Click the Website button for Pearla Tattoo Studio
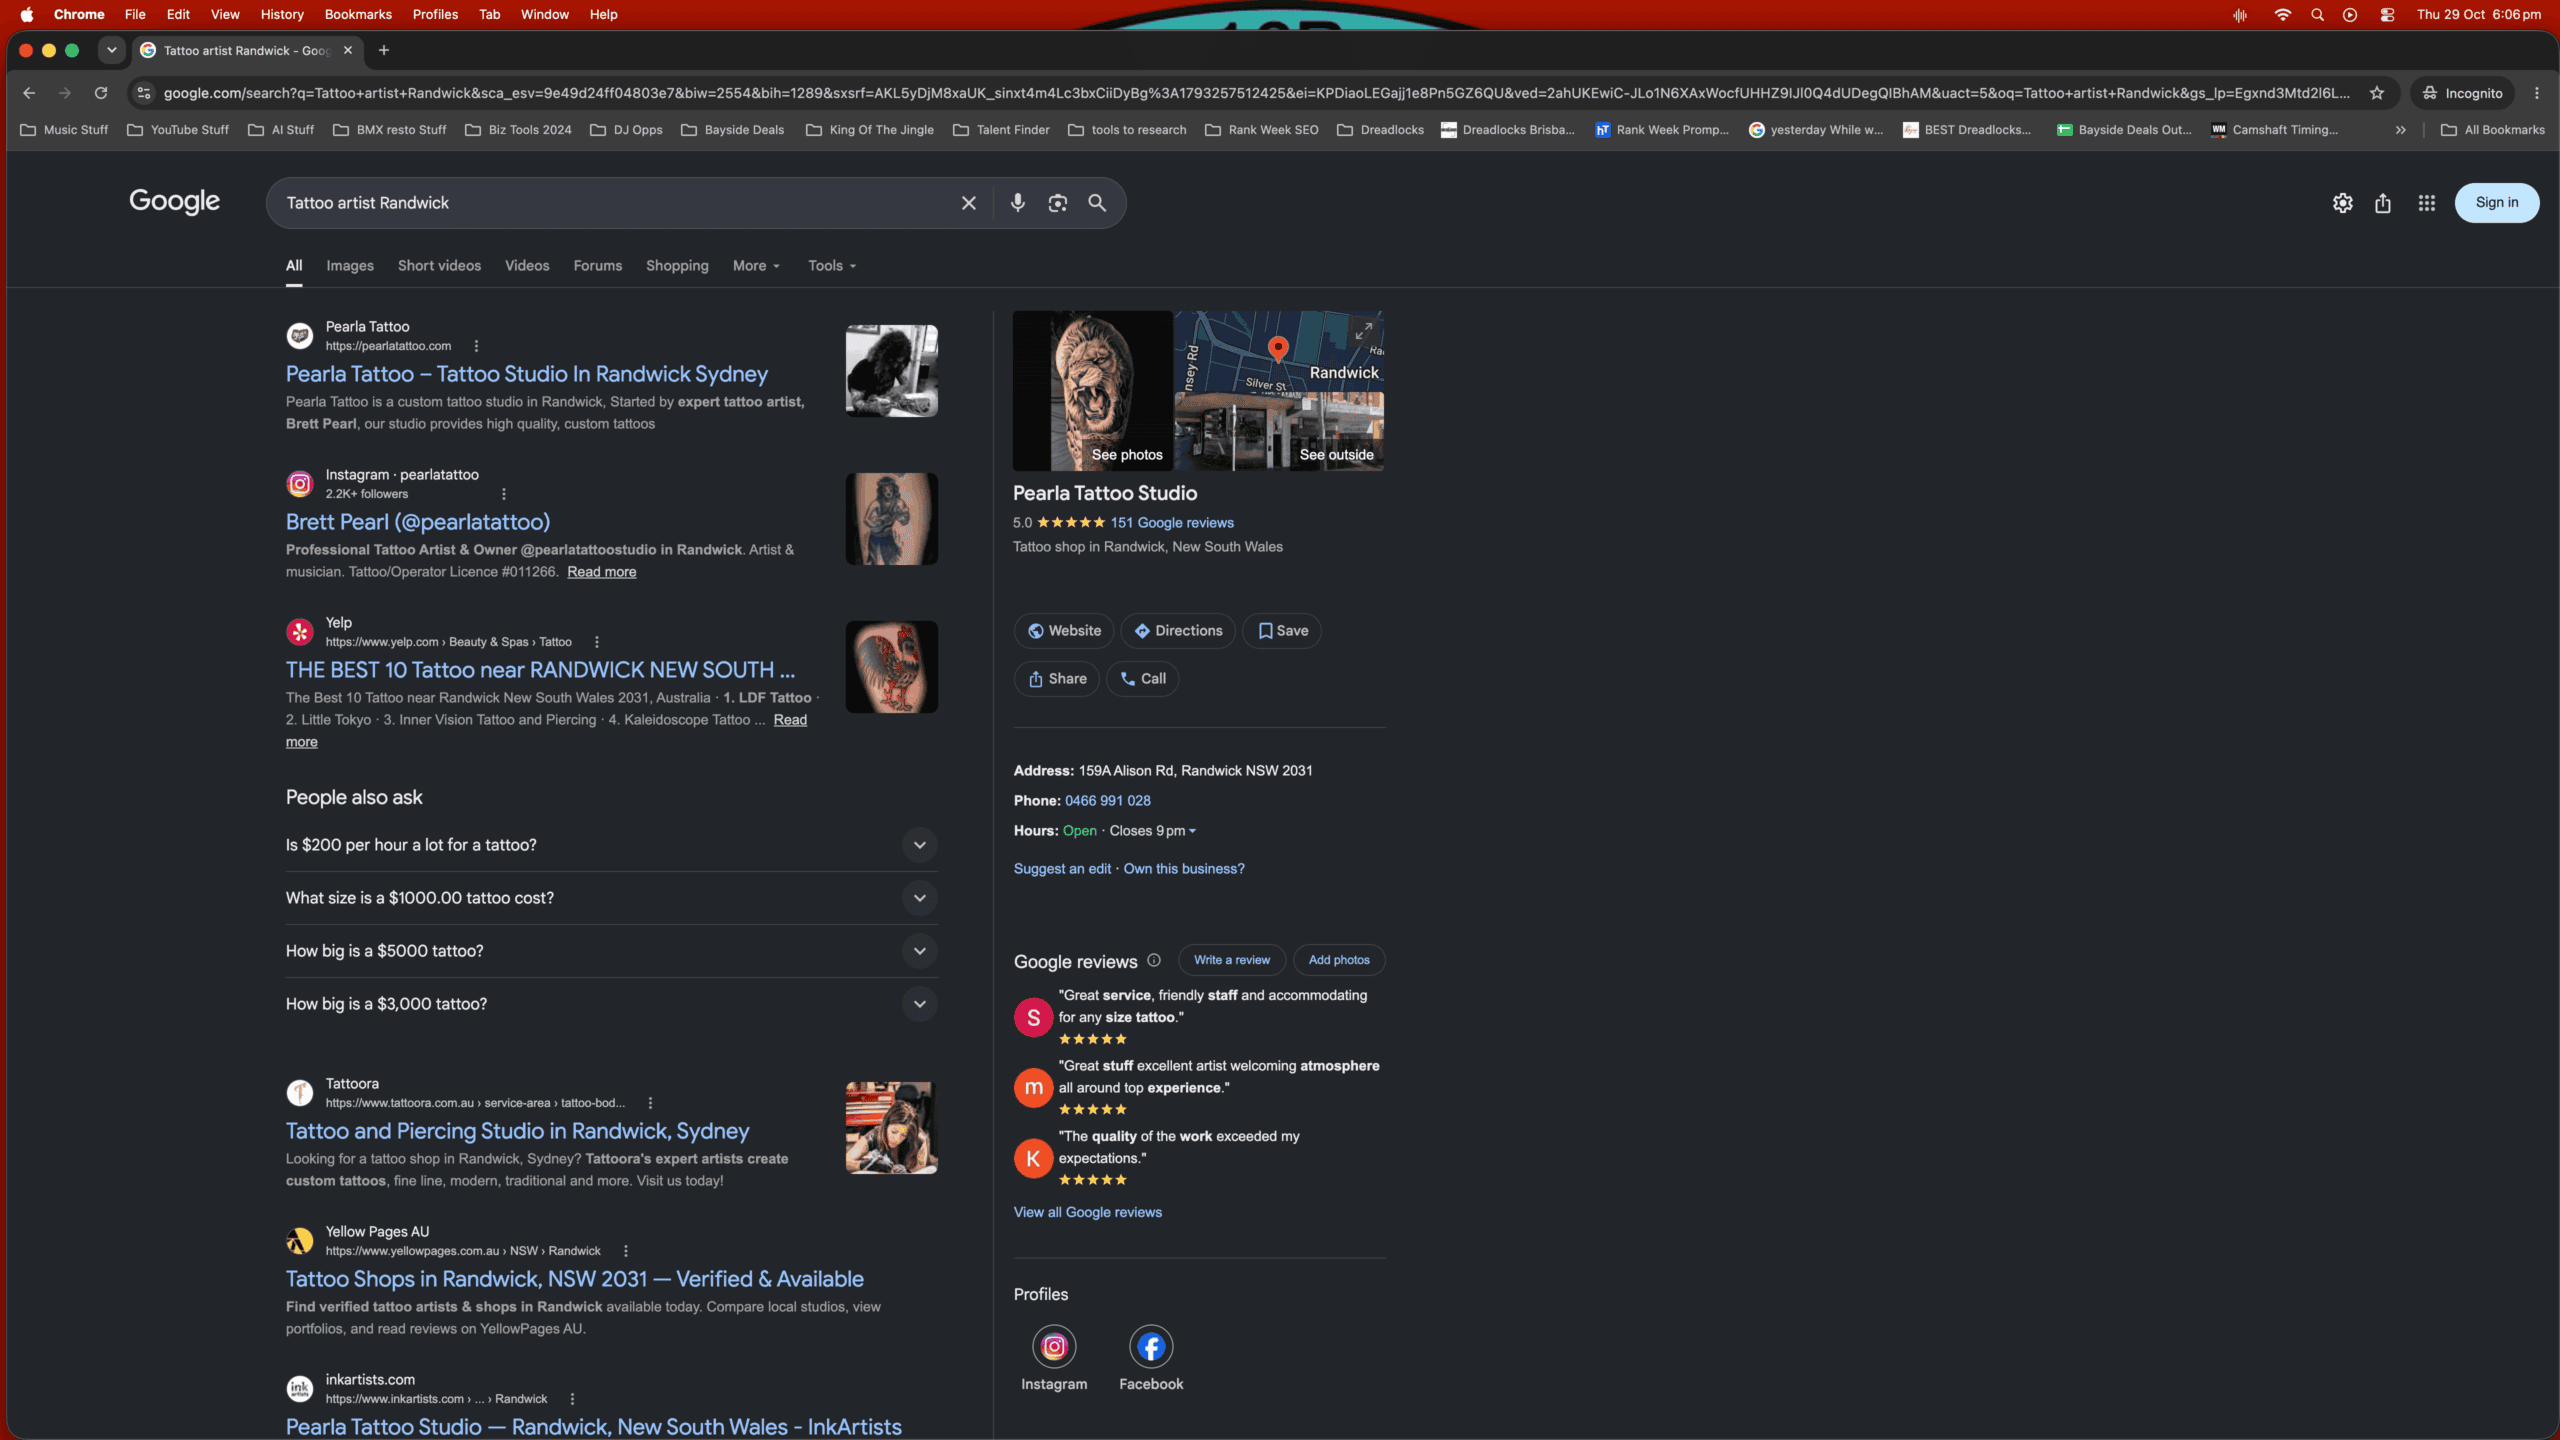The width and height of the screenshot is (2560, 1440). 1064,631
